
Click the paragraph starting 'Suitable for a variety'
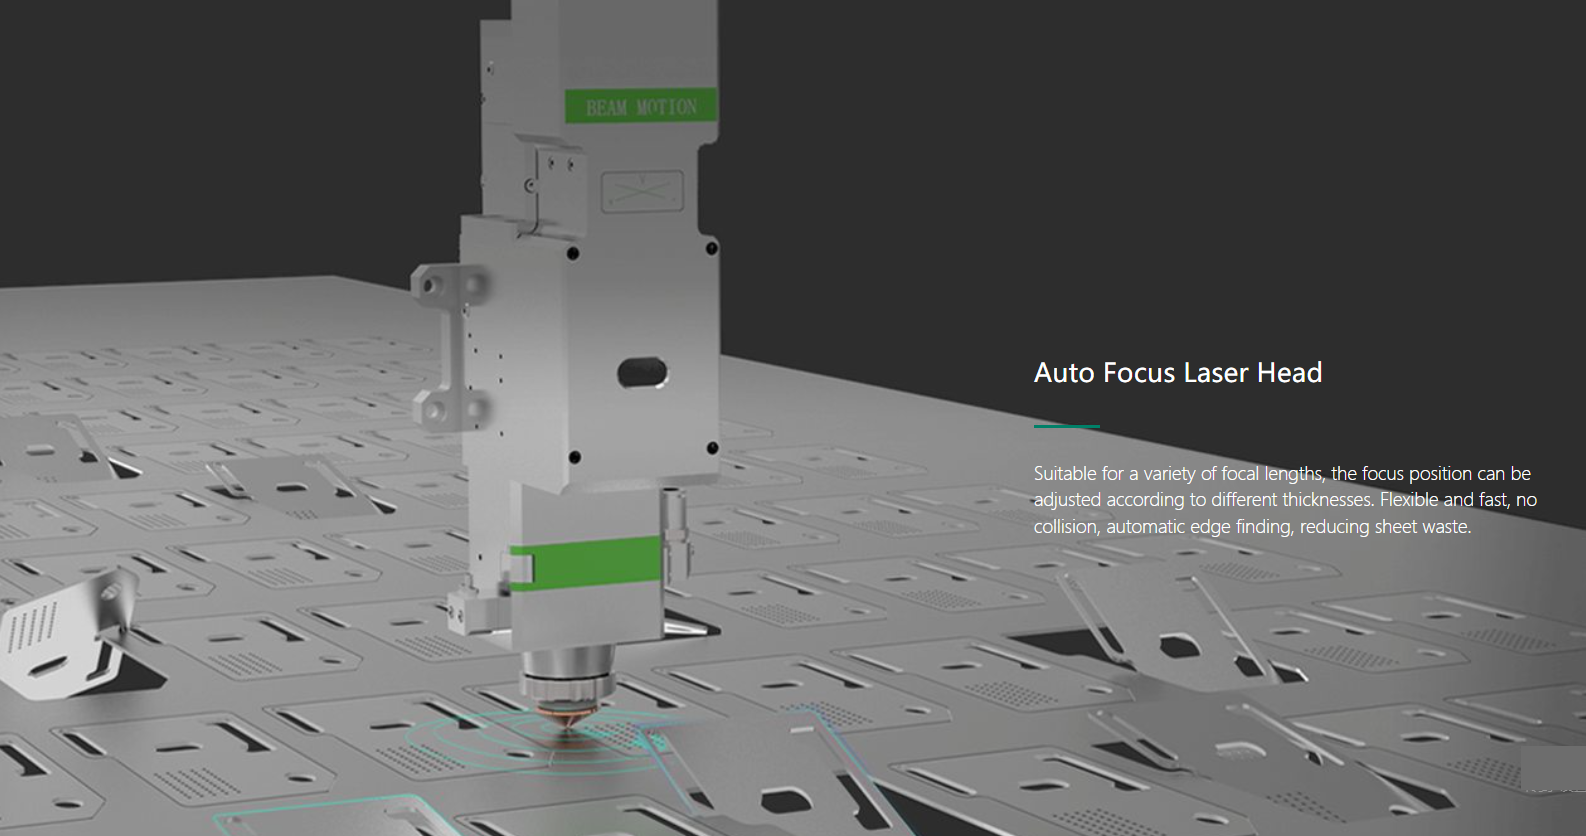[x=1285, y=500]
